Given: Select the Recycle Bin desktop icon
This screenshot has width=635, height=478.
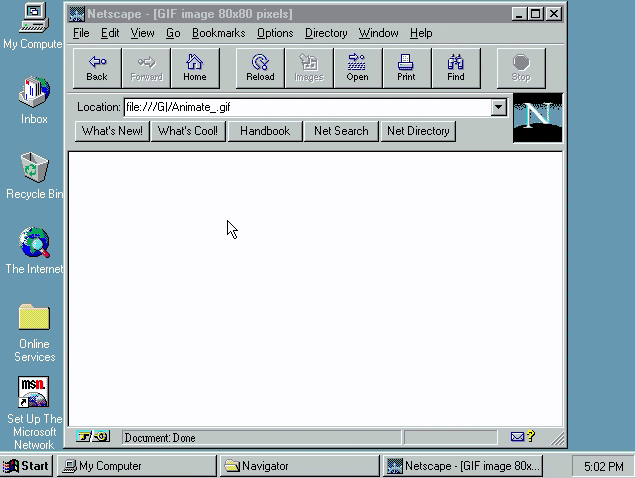Looking at the screenshot, I should click(x=34, y=175).
